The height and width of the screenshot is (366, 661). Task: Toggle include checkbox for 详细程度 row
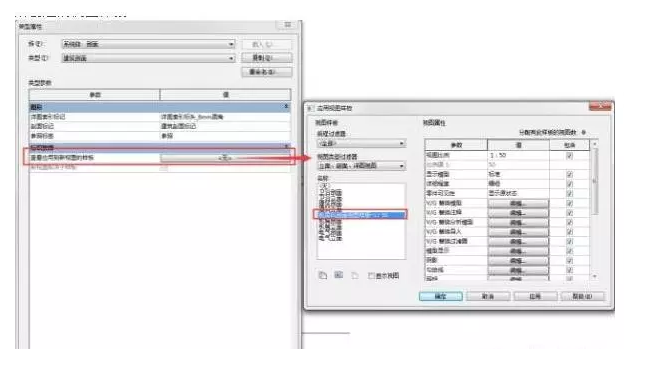(570, 184)
